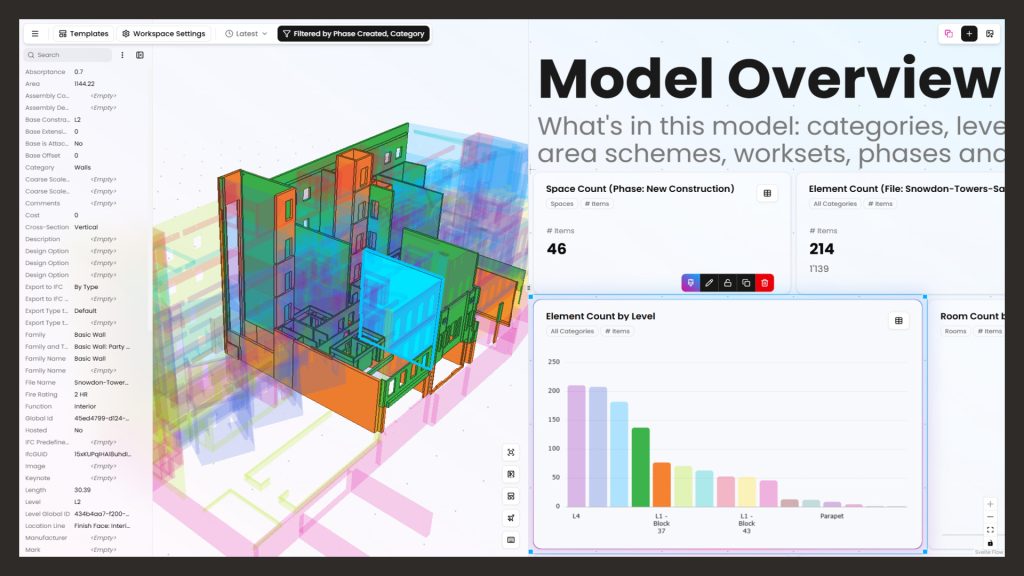The width and height of the screenshot is (1024, 576).
Task: Select the Fire Rating value 2 HR
Action: [80, 394]
